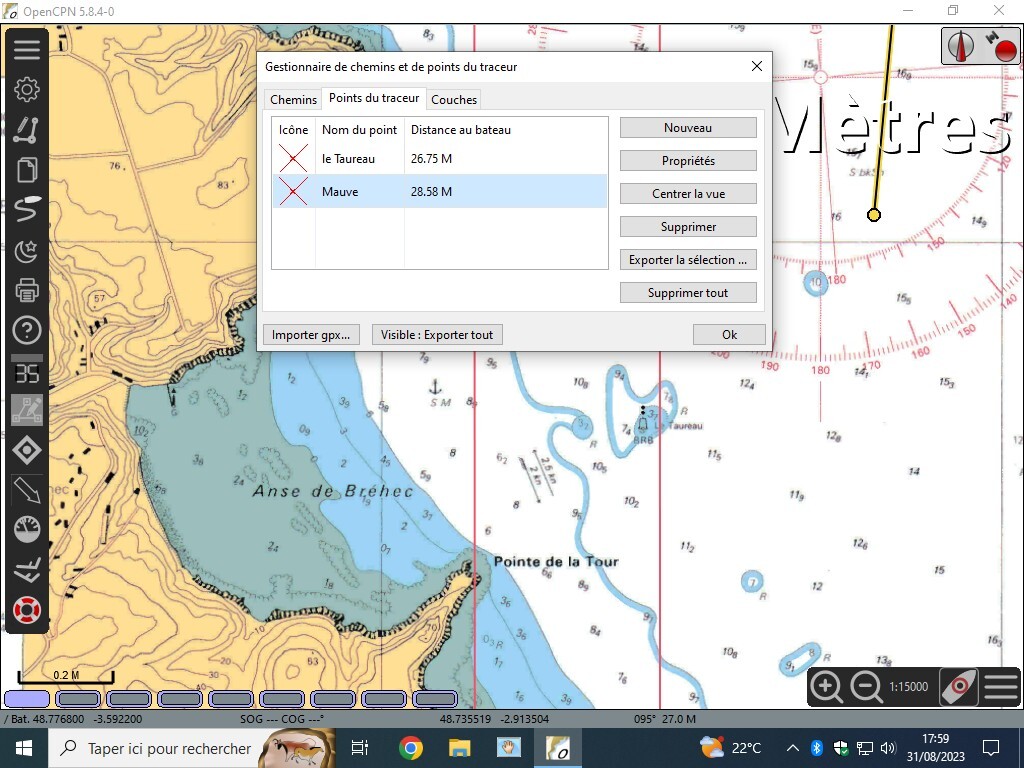Click the icon above the red lifebuoy
1024x768 pixels.
coord(27,570)
